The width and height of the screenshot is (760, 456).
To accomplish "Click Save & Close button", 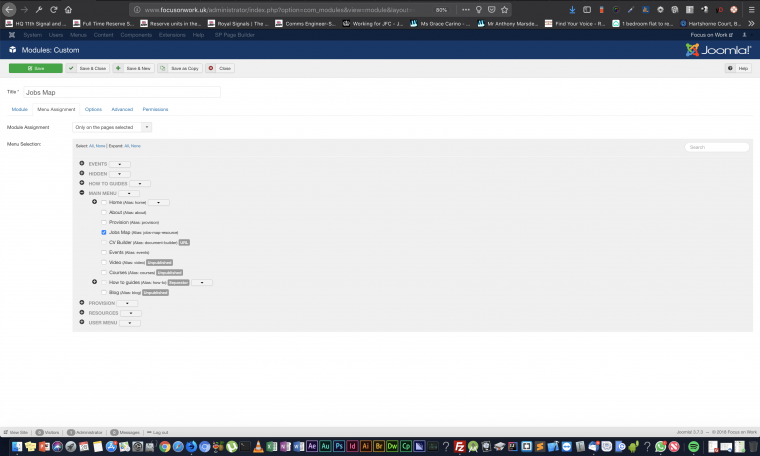I will tap(88, 68).
